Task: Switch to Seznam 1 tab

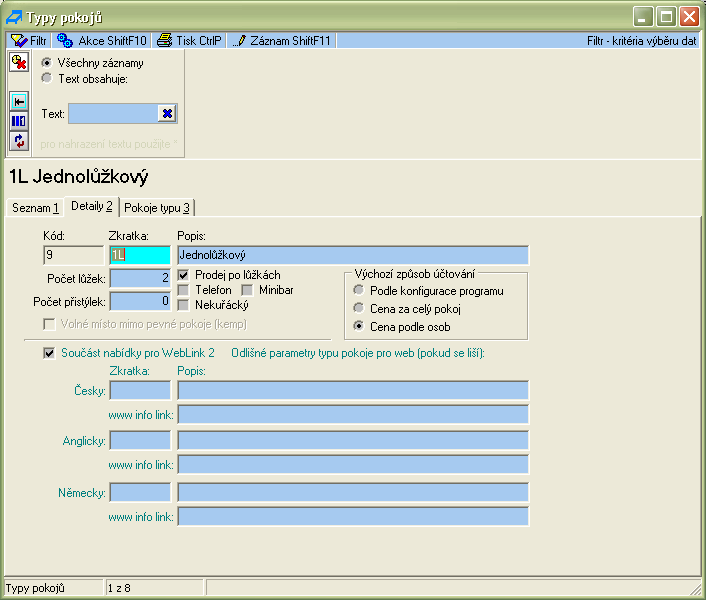Action: pyautogui.click(x=35, y=208)
